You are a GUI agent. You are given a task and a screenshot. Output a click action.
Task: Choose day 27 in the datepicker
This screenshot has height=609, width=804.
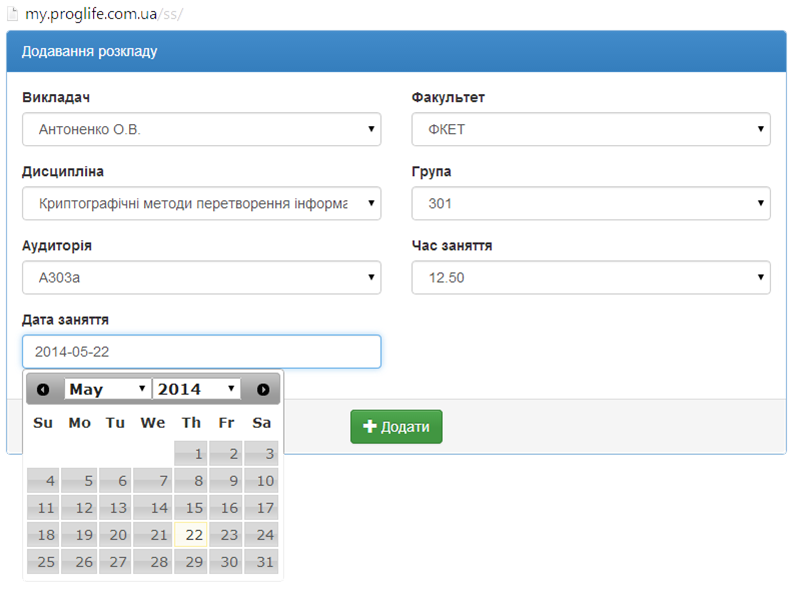point(117,562)
